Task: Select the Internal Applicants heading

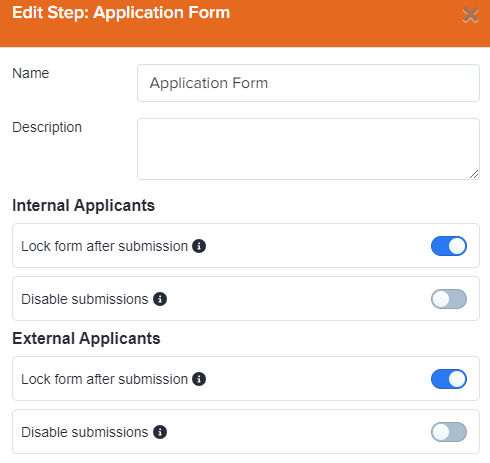Action: pyautogui.click(x=84, y=206)
